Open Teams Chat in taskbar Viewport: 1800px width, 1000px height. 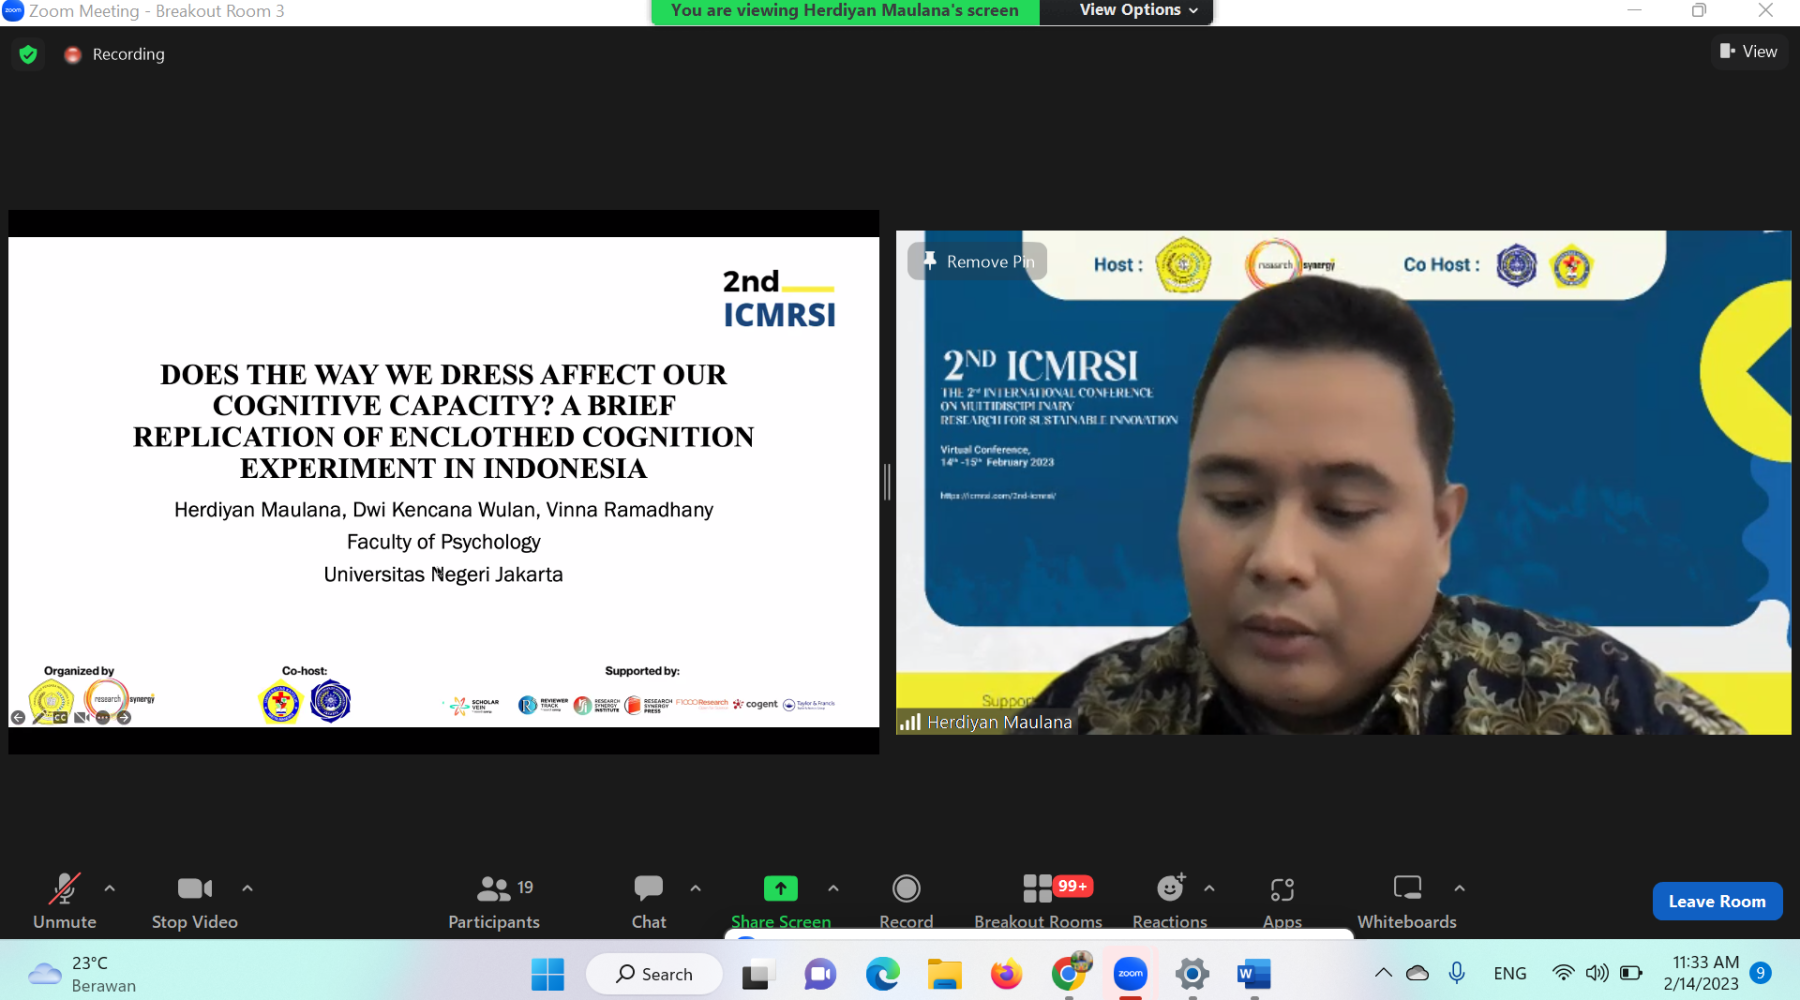(820, 974)
